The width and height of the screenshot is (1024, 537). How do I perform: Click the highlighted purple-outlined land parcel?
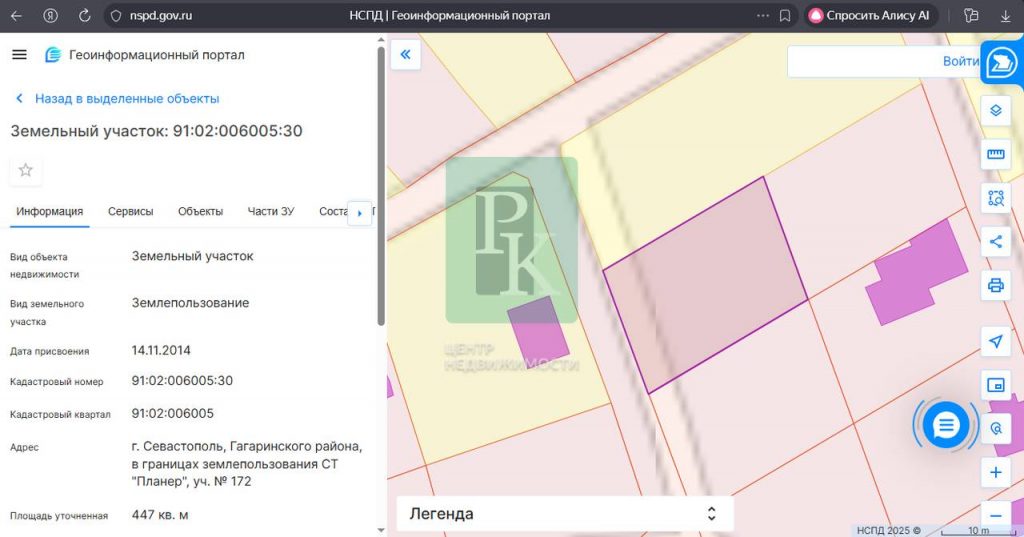(x=703, y=287)
